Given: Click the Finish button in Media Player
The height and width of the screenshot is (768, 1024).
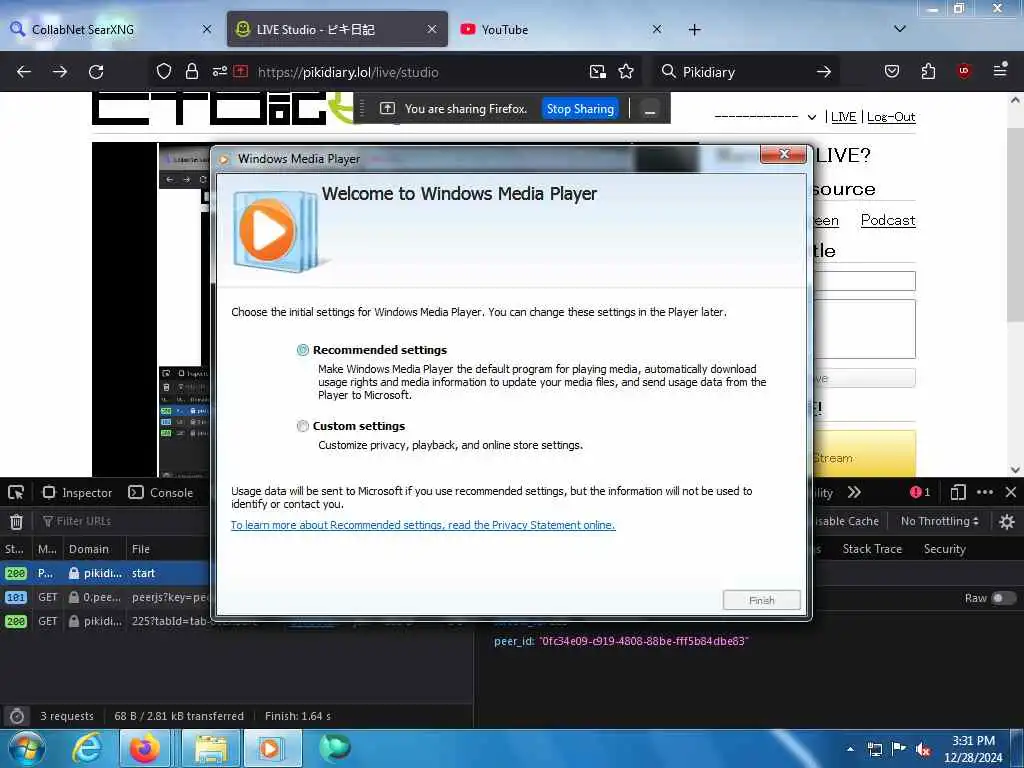Looking at the screenshot, I should (x=761, y=600).
